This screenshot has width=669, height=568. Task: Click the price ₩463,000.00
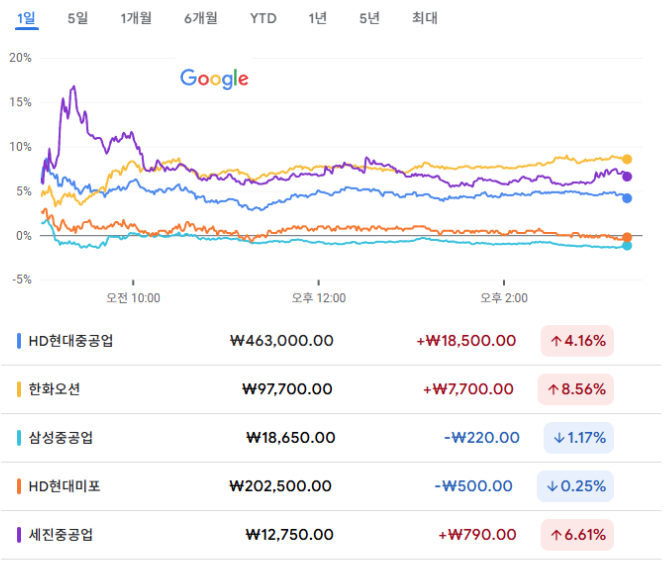coord(282,341)
